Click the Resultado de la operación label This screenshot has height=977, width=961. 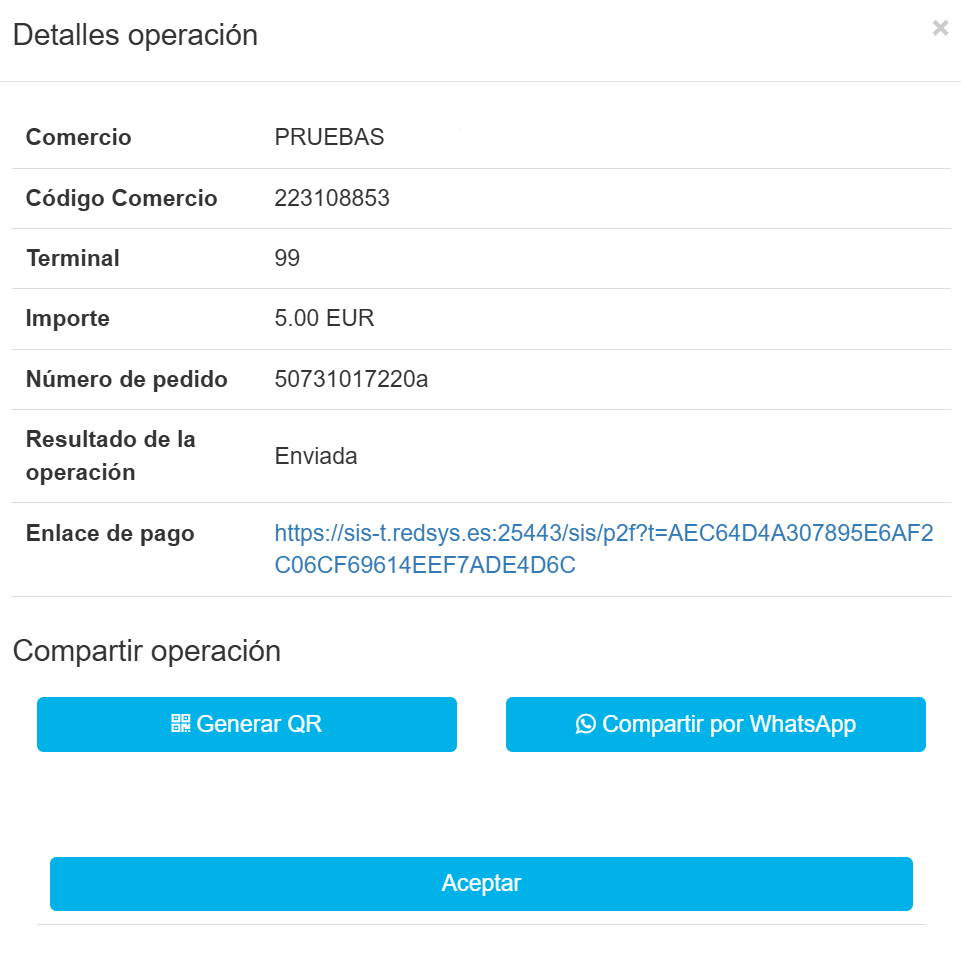110,456
